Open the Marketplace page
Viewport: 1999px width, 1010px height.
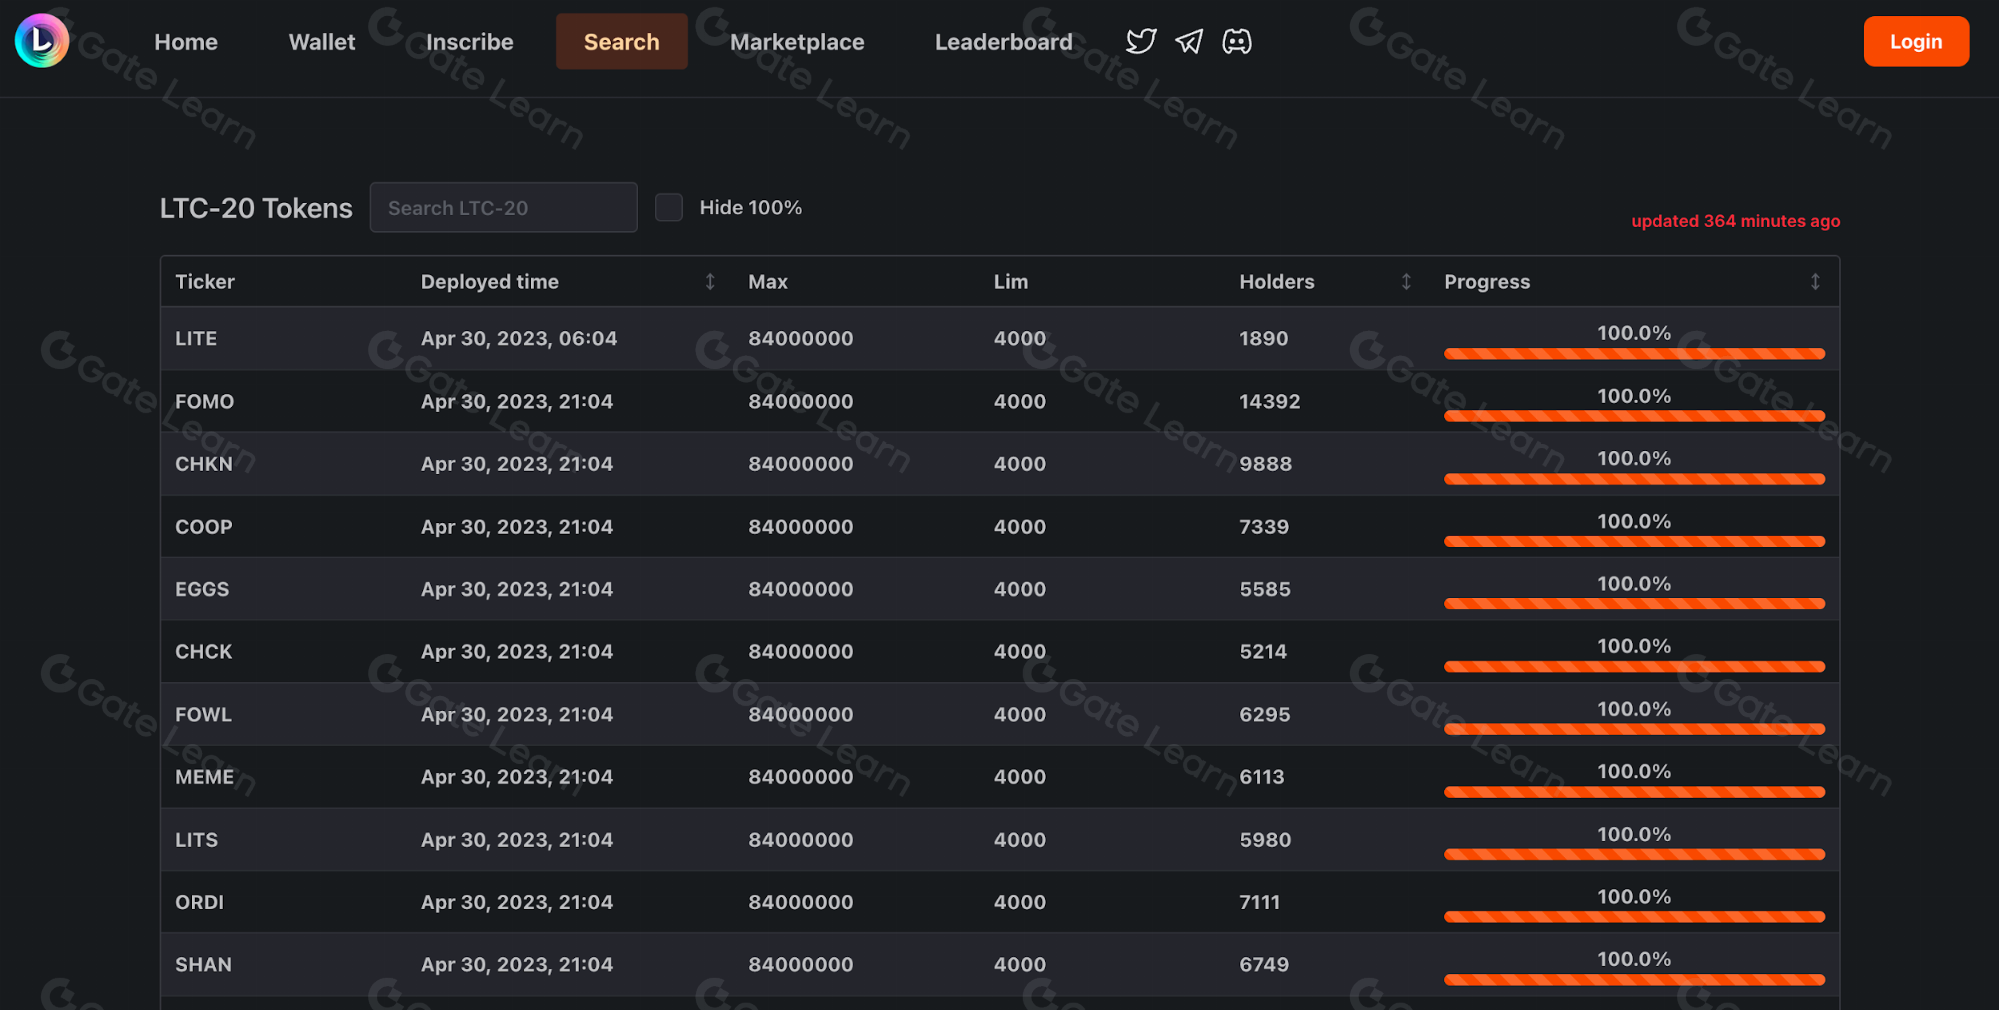coord(797,42)
